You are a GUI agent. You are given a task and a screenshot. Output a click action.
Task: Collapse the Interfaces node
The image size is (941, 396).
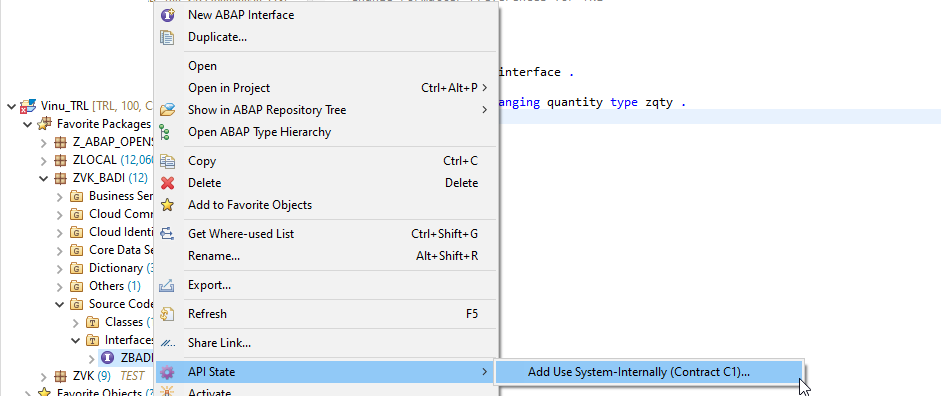(76, 340)
